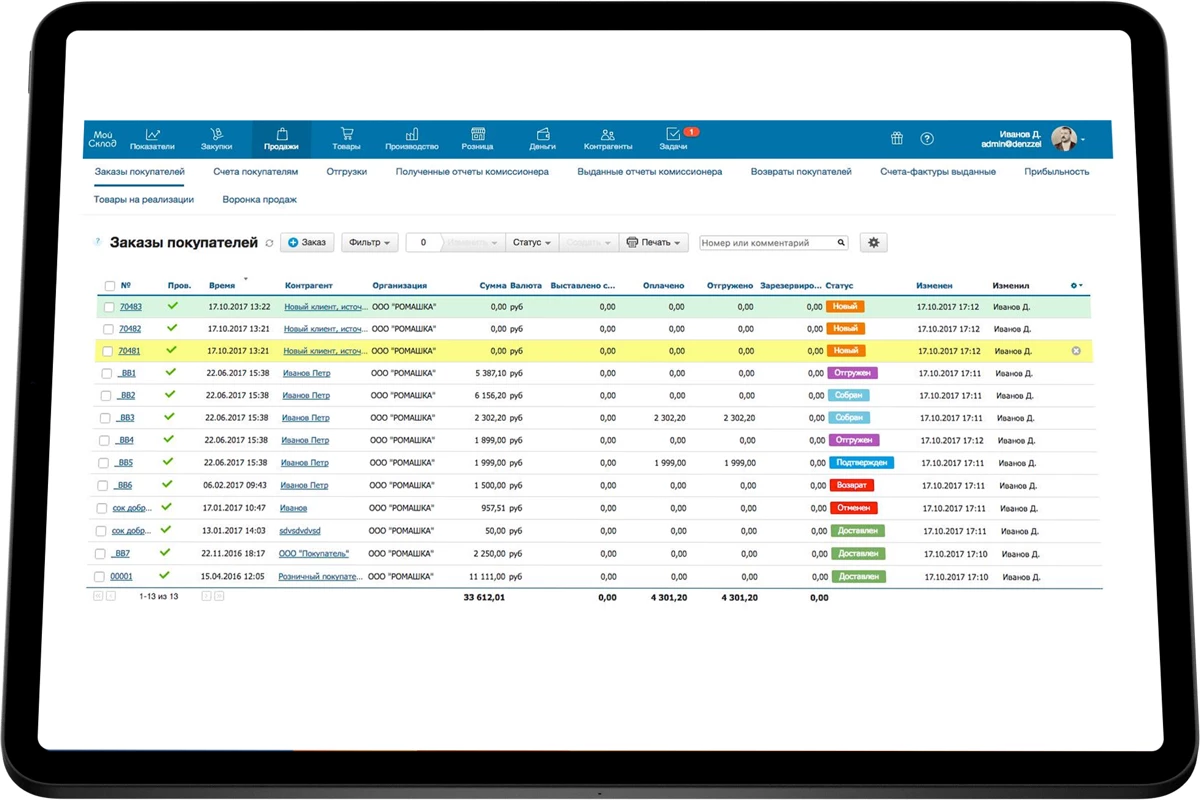
Task: Expand the greyed-out Изменить dropdown
Action: (x=473, y=242)
